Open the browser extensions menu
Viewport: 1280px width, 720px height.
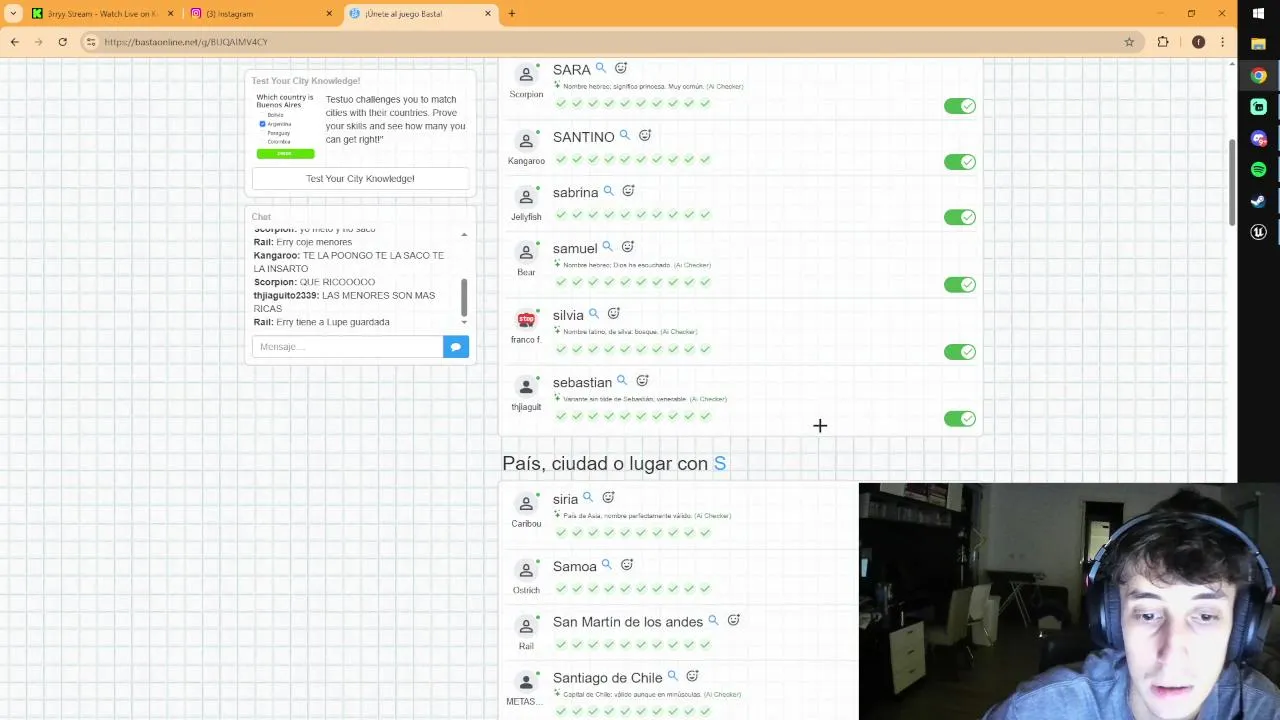tap(1163, 42)
